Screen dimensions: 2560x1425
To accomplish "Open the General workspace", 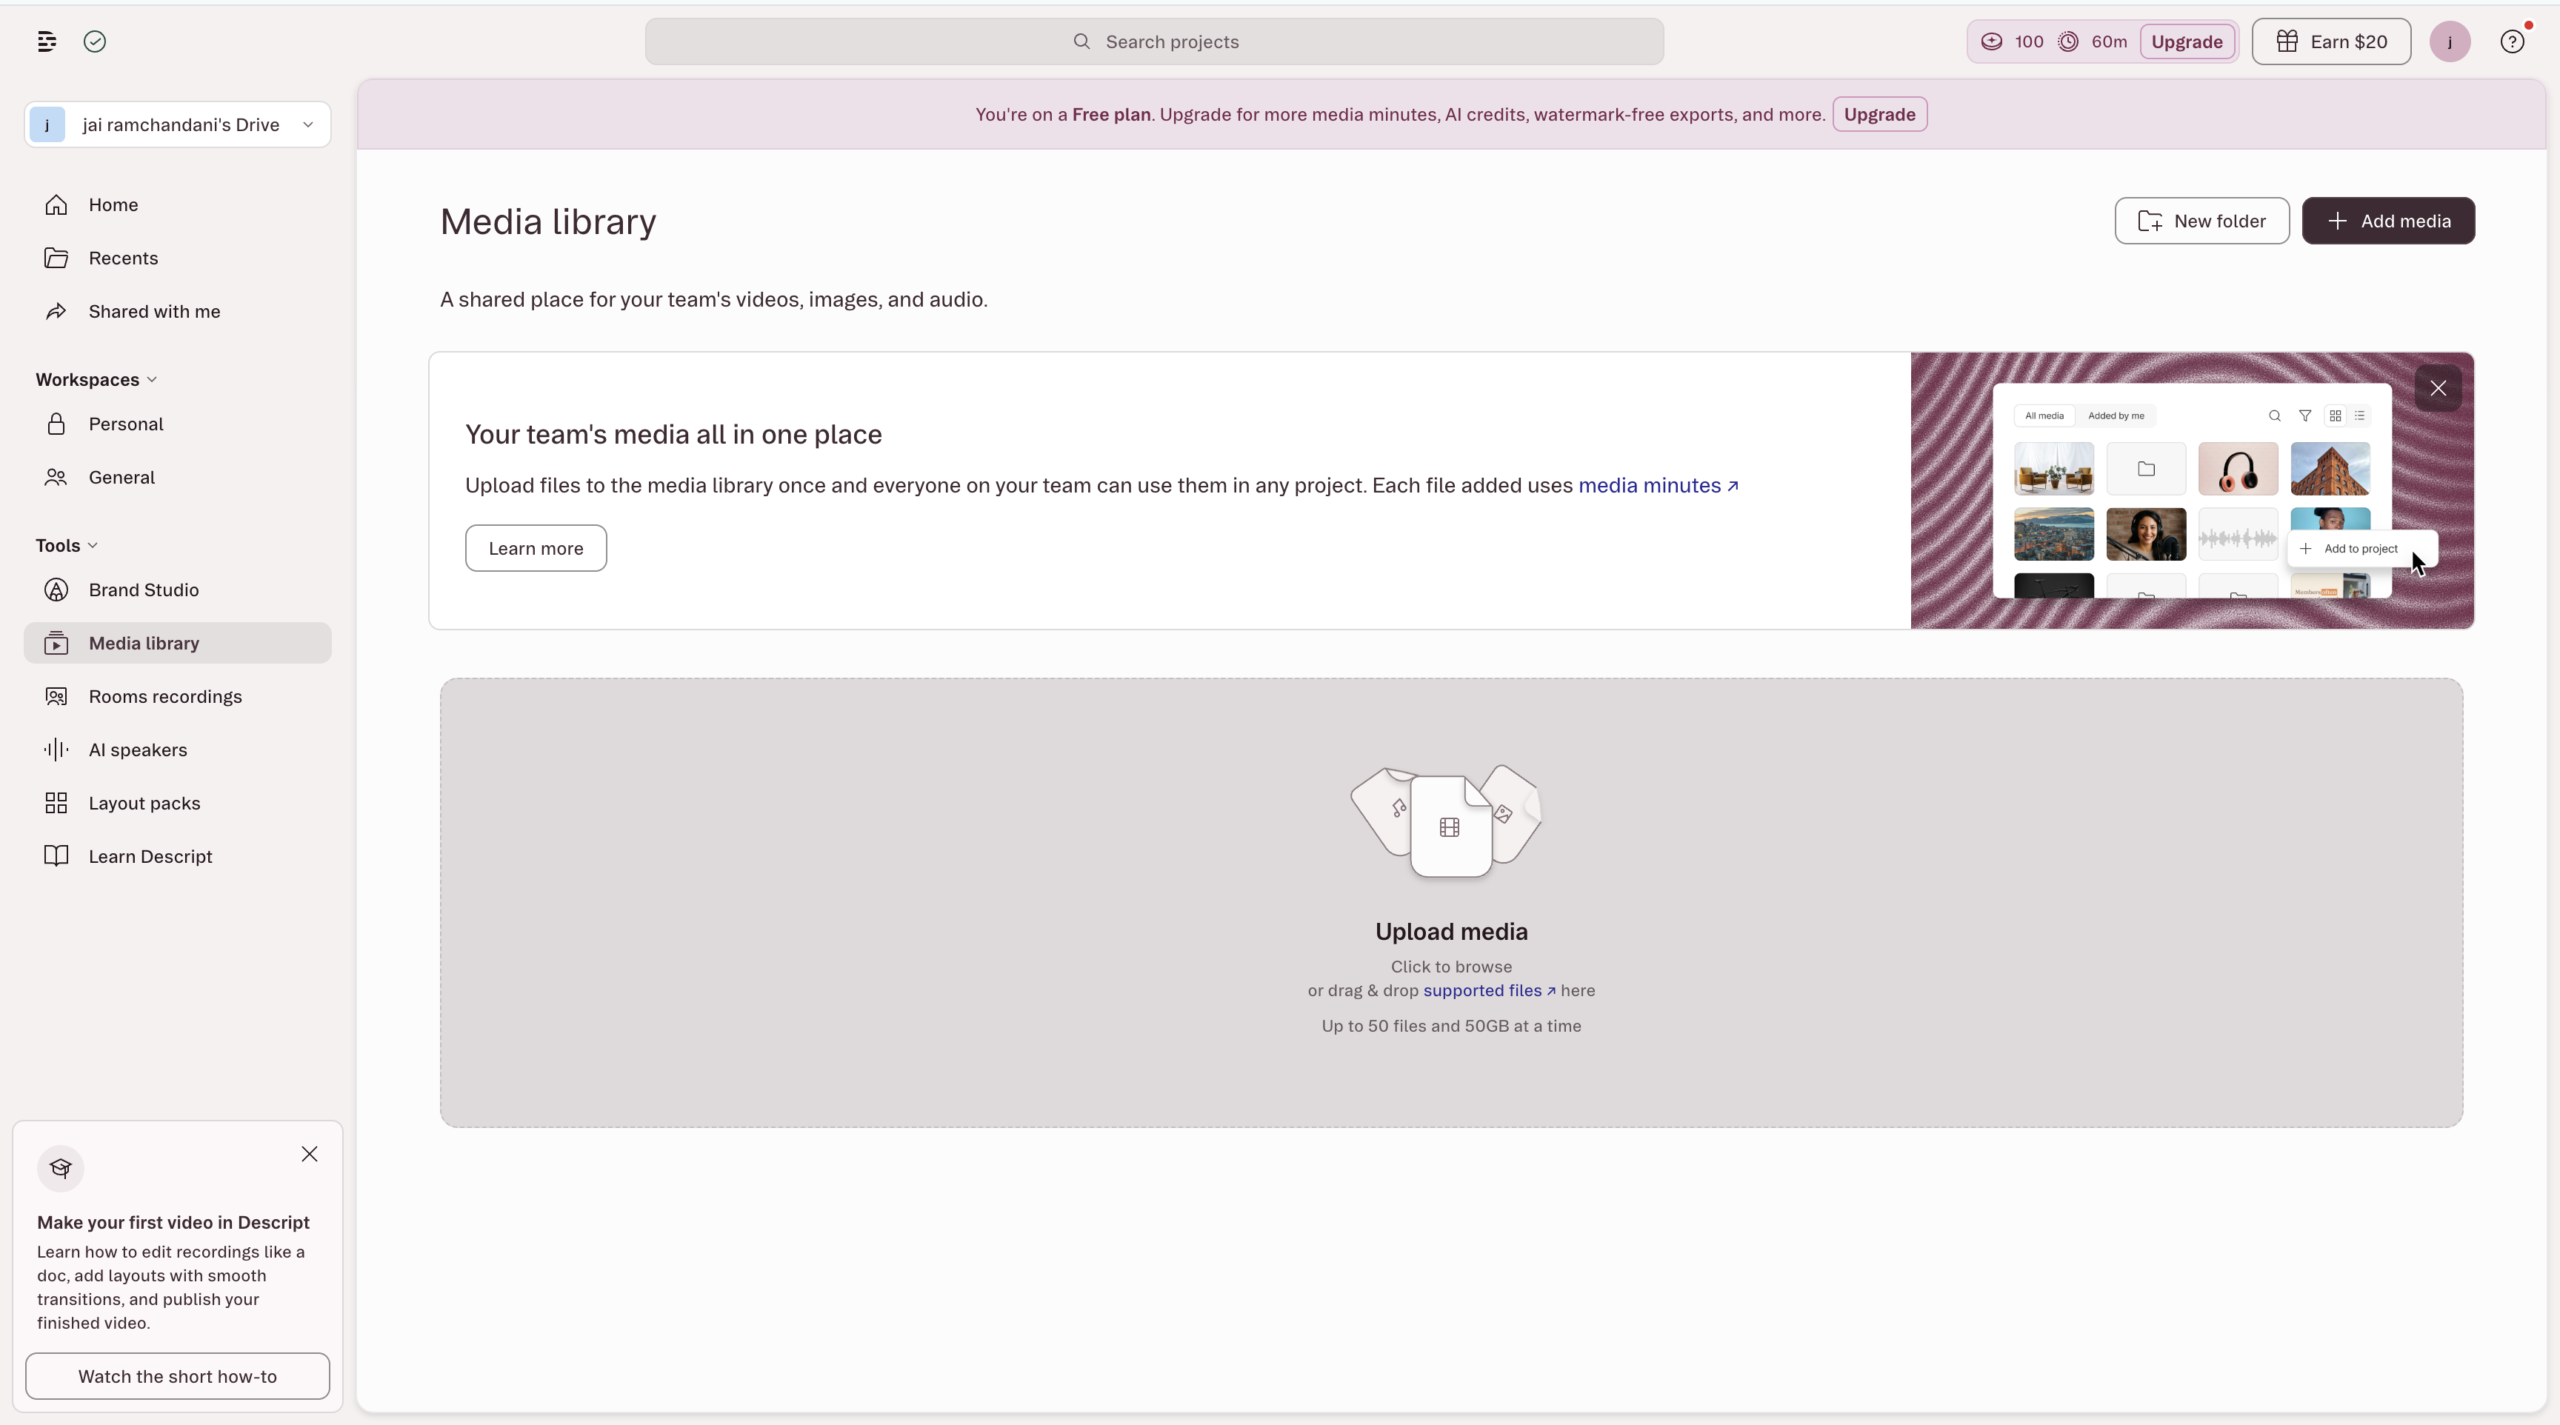I will click(178, 477).
